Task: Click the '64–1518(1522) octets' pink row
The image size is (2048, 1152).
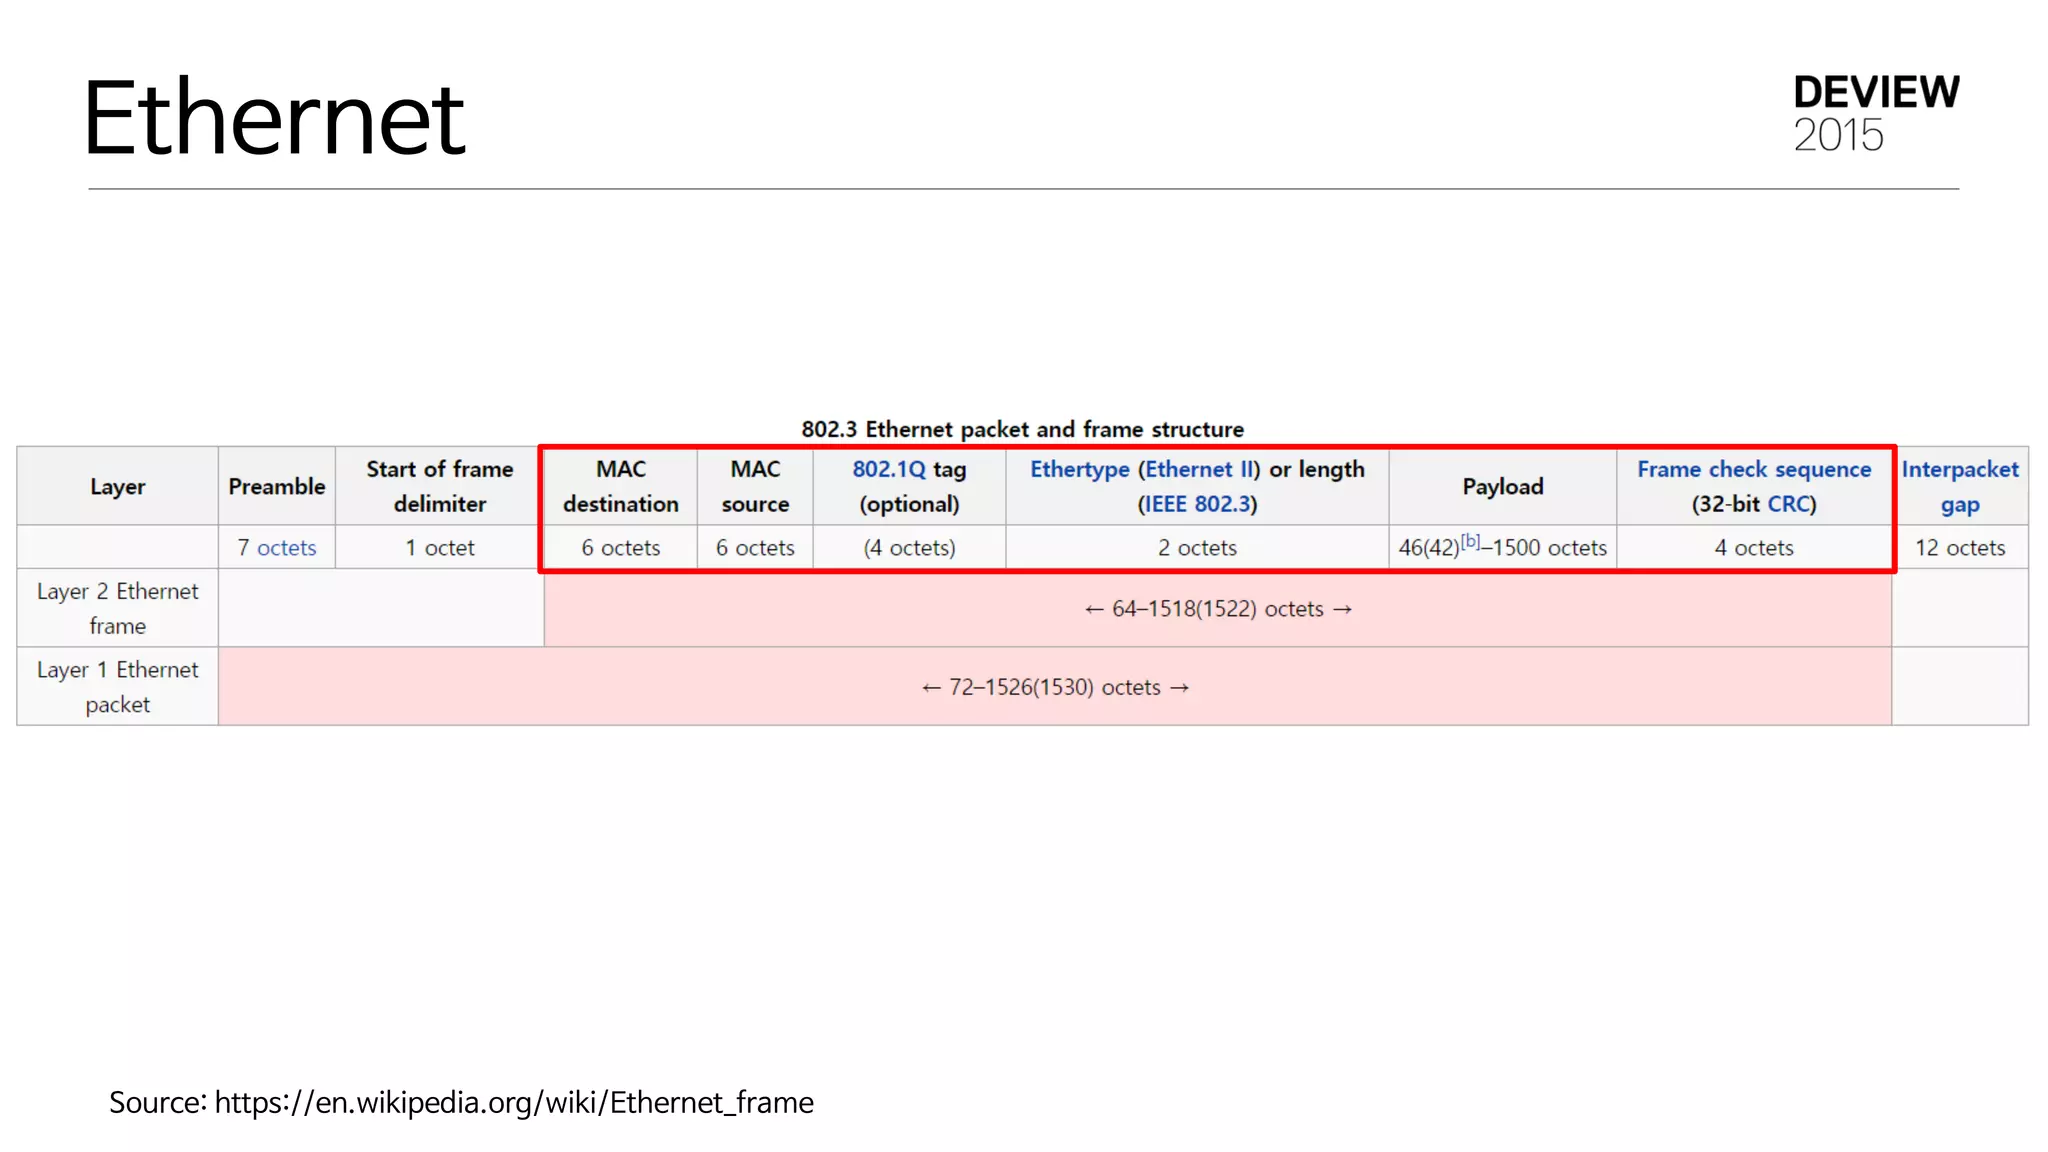Action: pos(1217,609)
